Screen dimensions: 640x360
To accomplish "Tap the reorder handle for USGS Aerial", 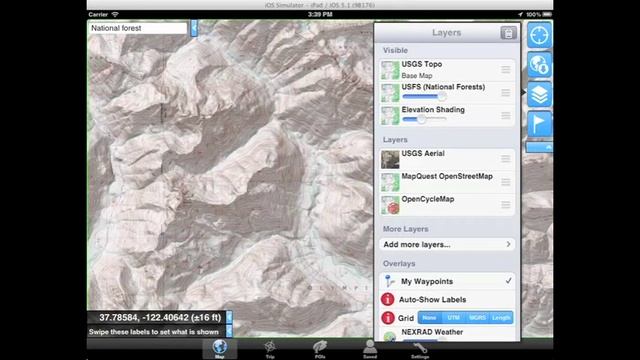I will click(x=506, y=159).
